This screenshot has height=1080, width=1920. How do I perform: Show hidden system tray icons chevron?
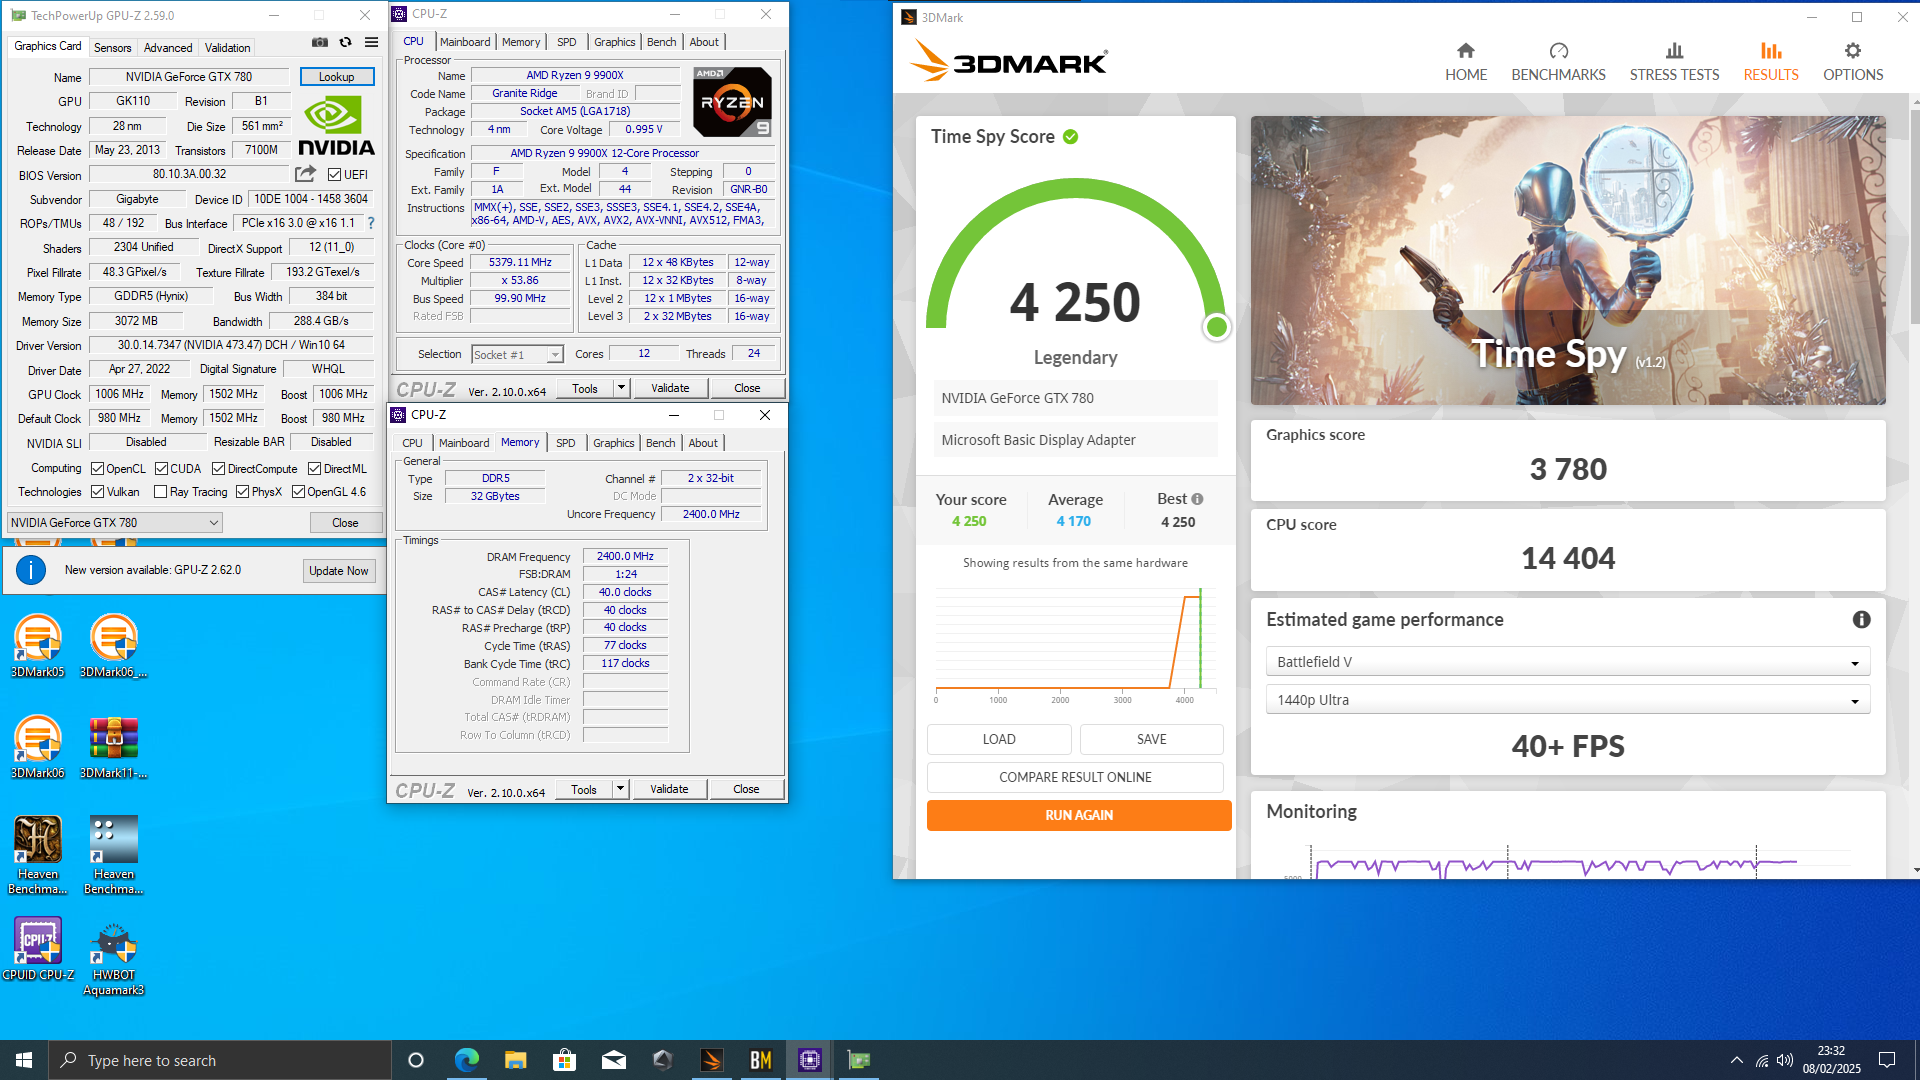[x=1736, y=1060]
